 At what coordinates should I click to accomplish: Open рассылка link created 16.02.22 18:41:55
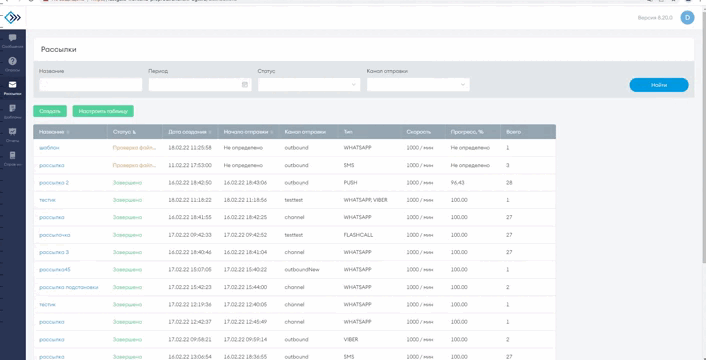52,217
